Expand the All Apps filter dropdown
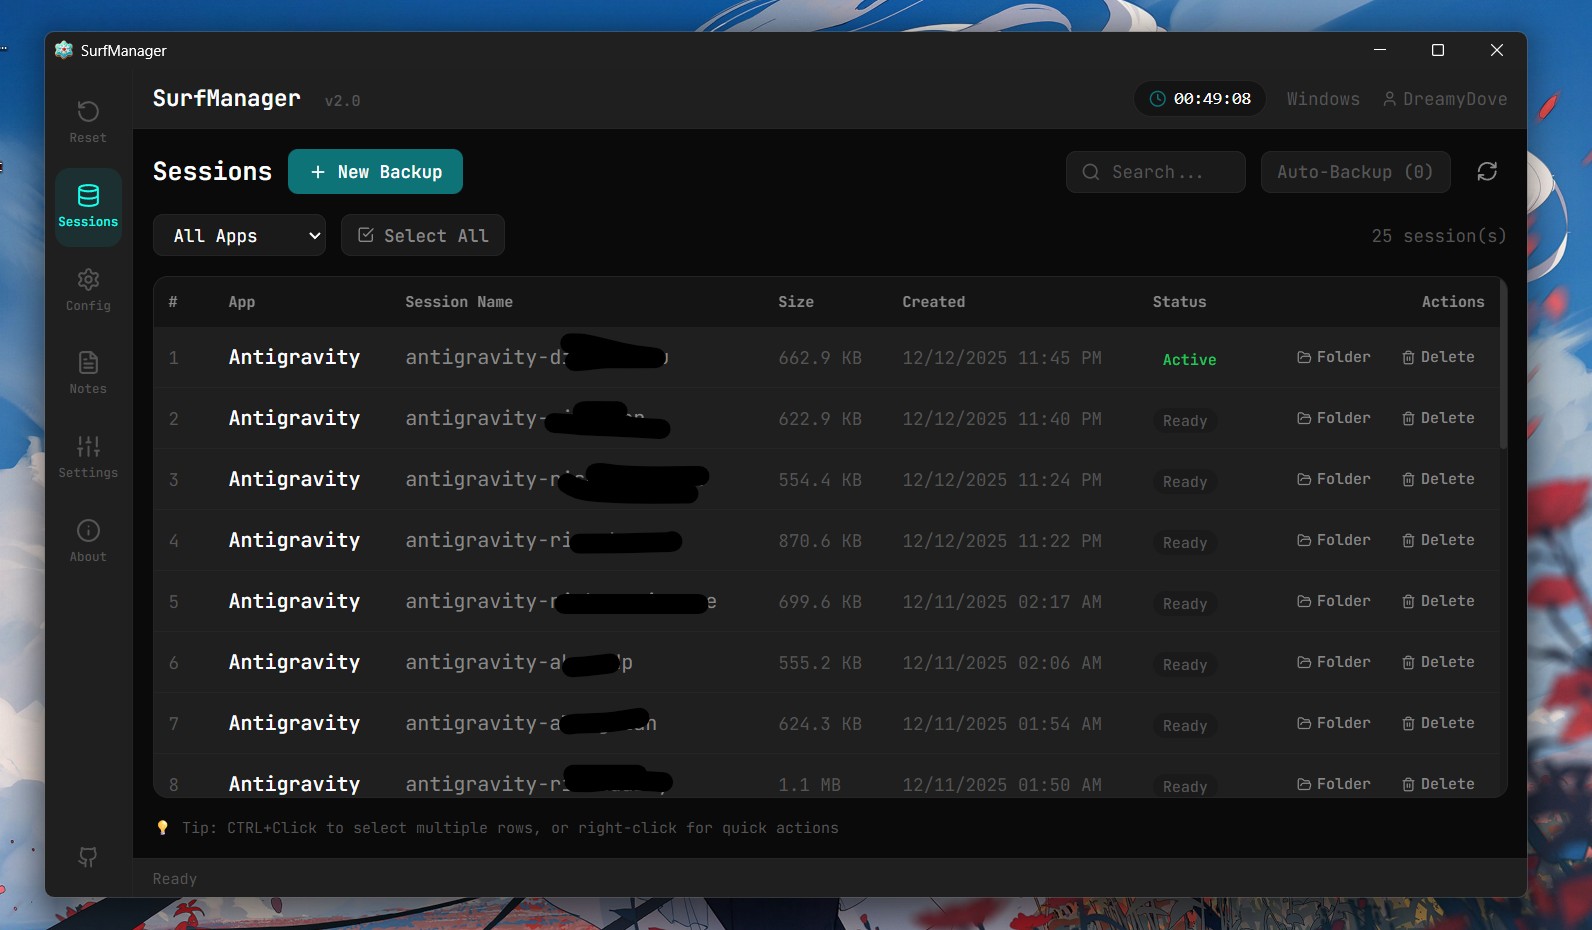Screen dimensions: 1592x930 (239, 236)
